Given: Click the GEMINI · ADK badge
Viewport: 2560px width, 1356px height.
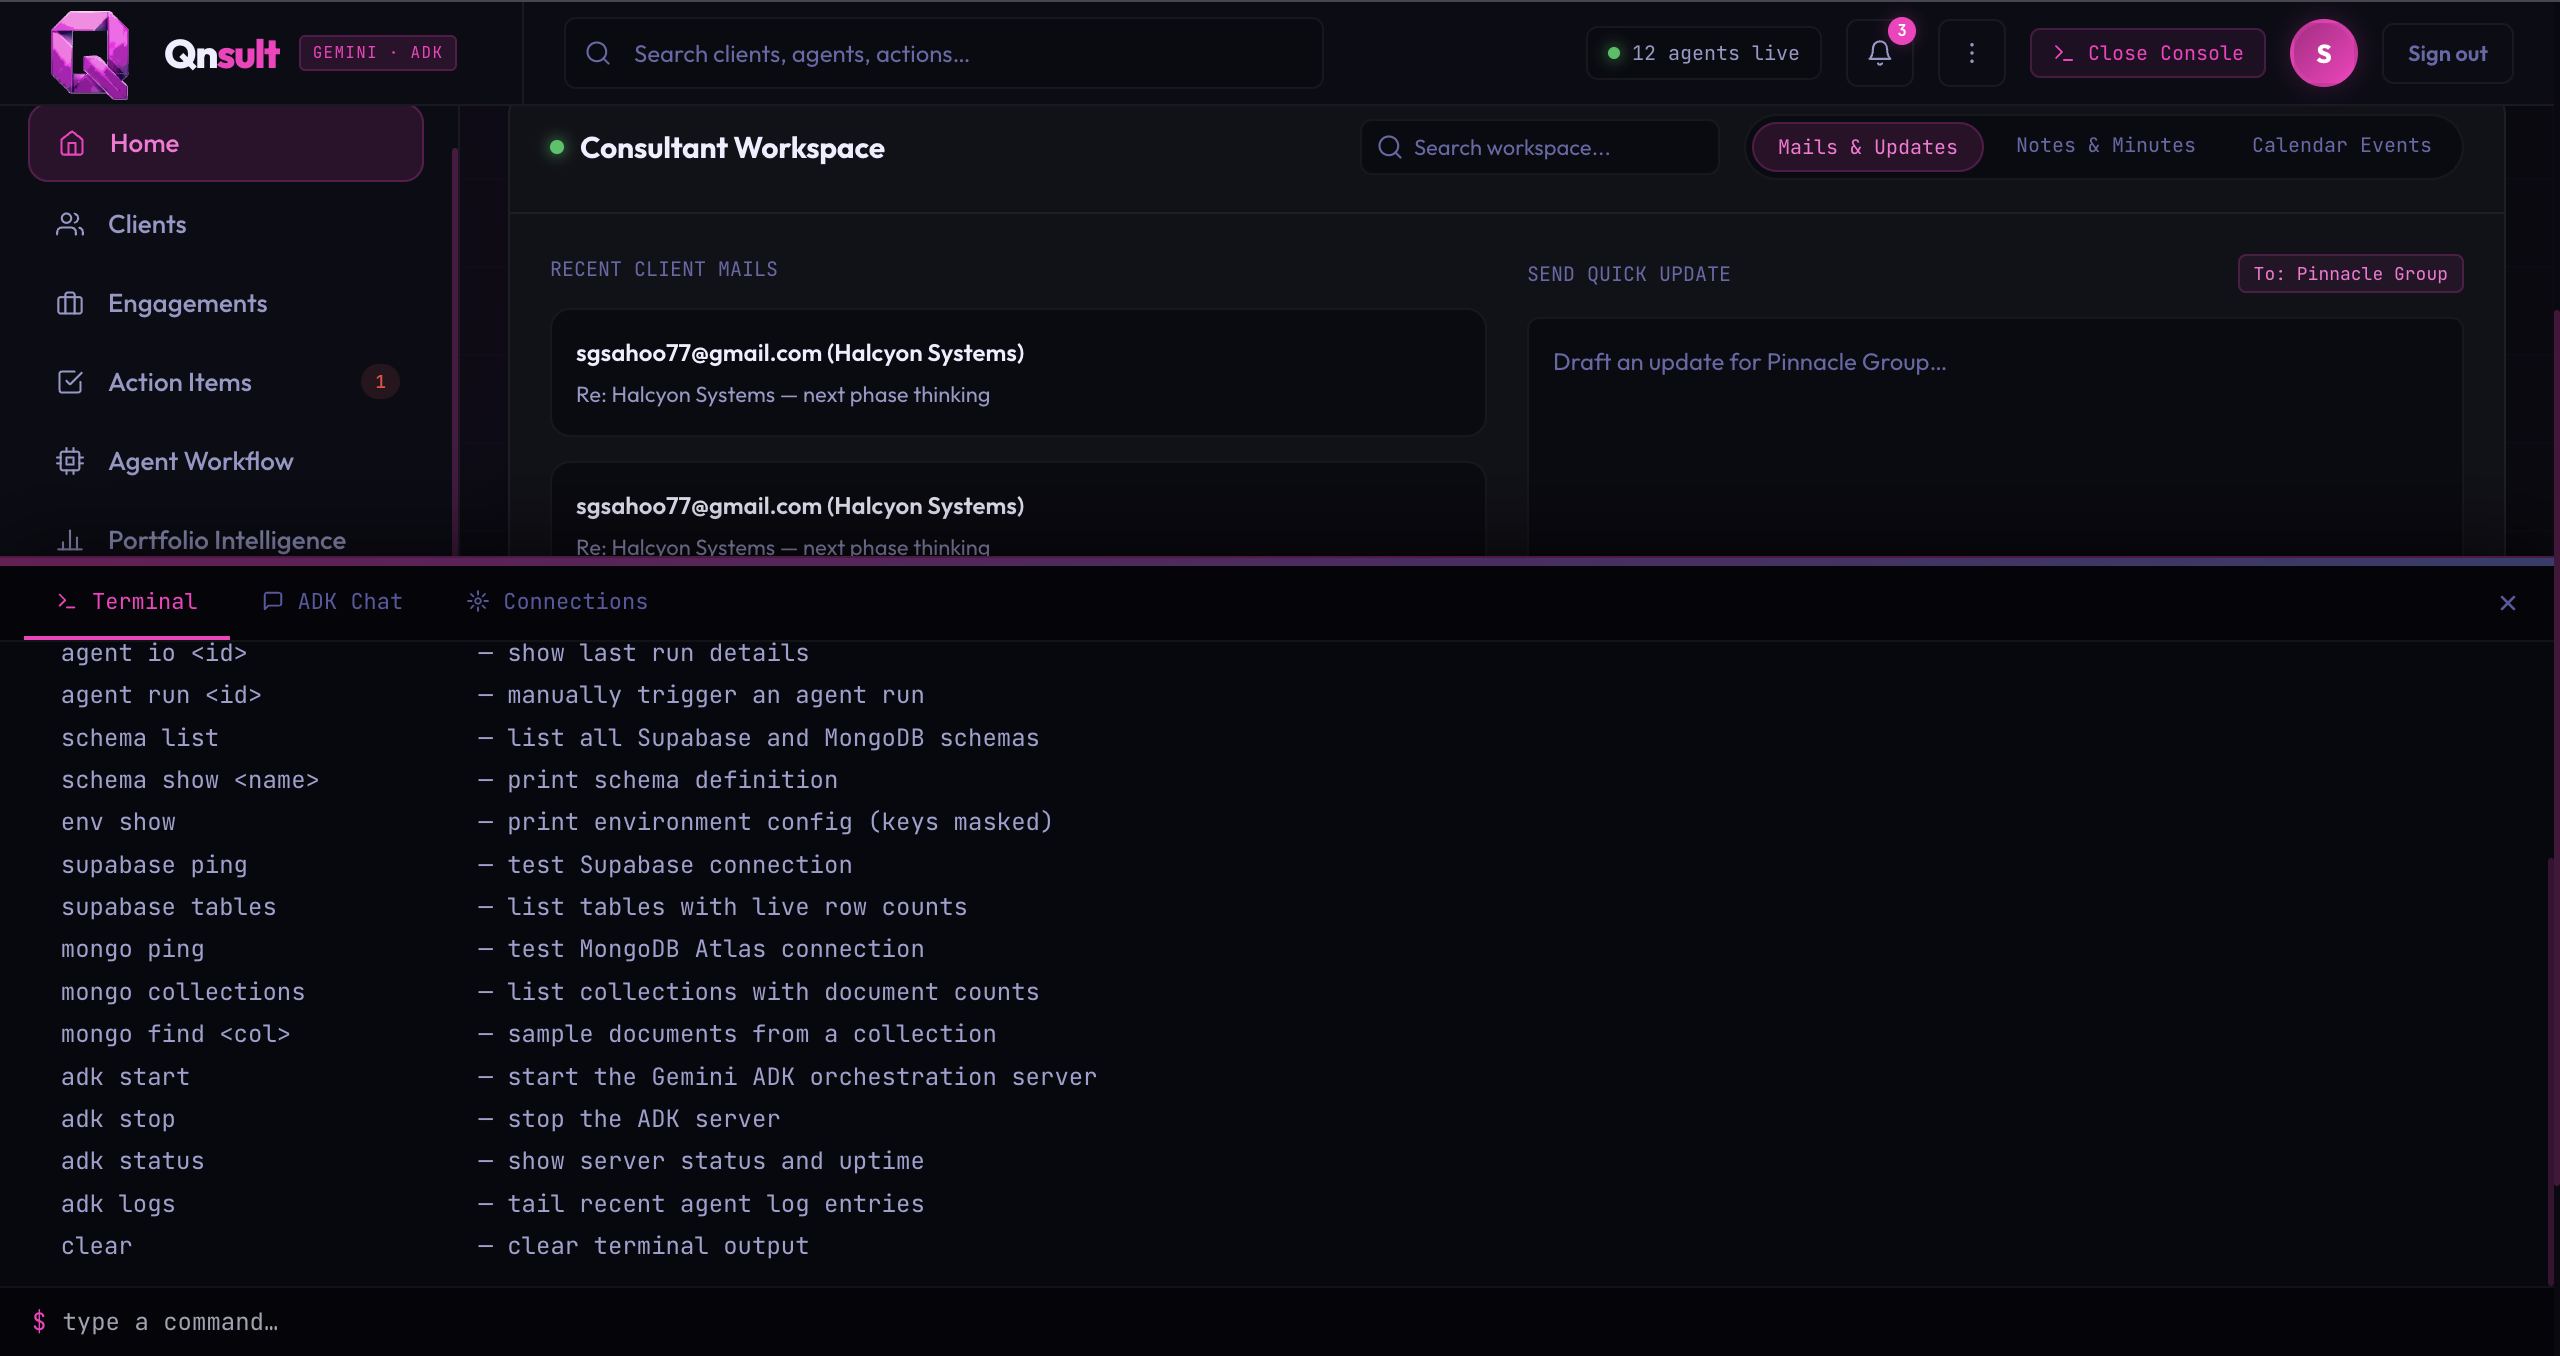Looking at the screenshot, I should coord(378,53).
